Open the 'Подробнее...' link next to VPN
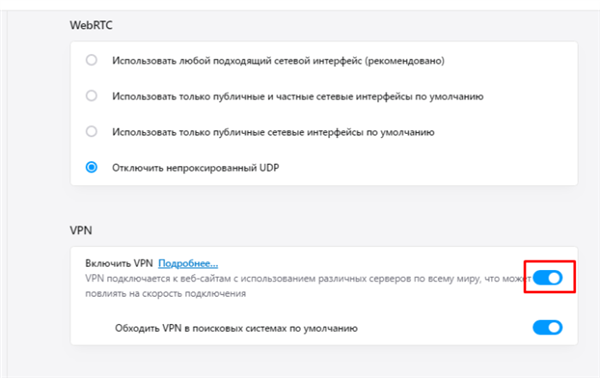 point(188,263)
